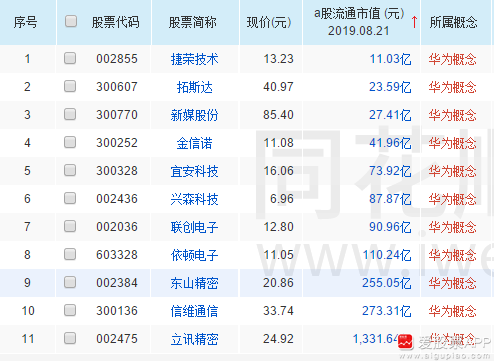
Task: Select stock code 300607
Action: pyautogui.click(x=117, y=87)
